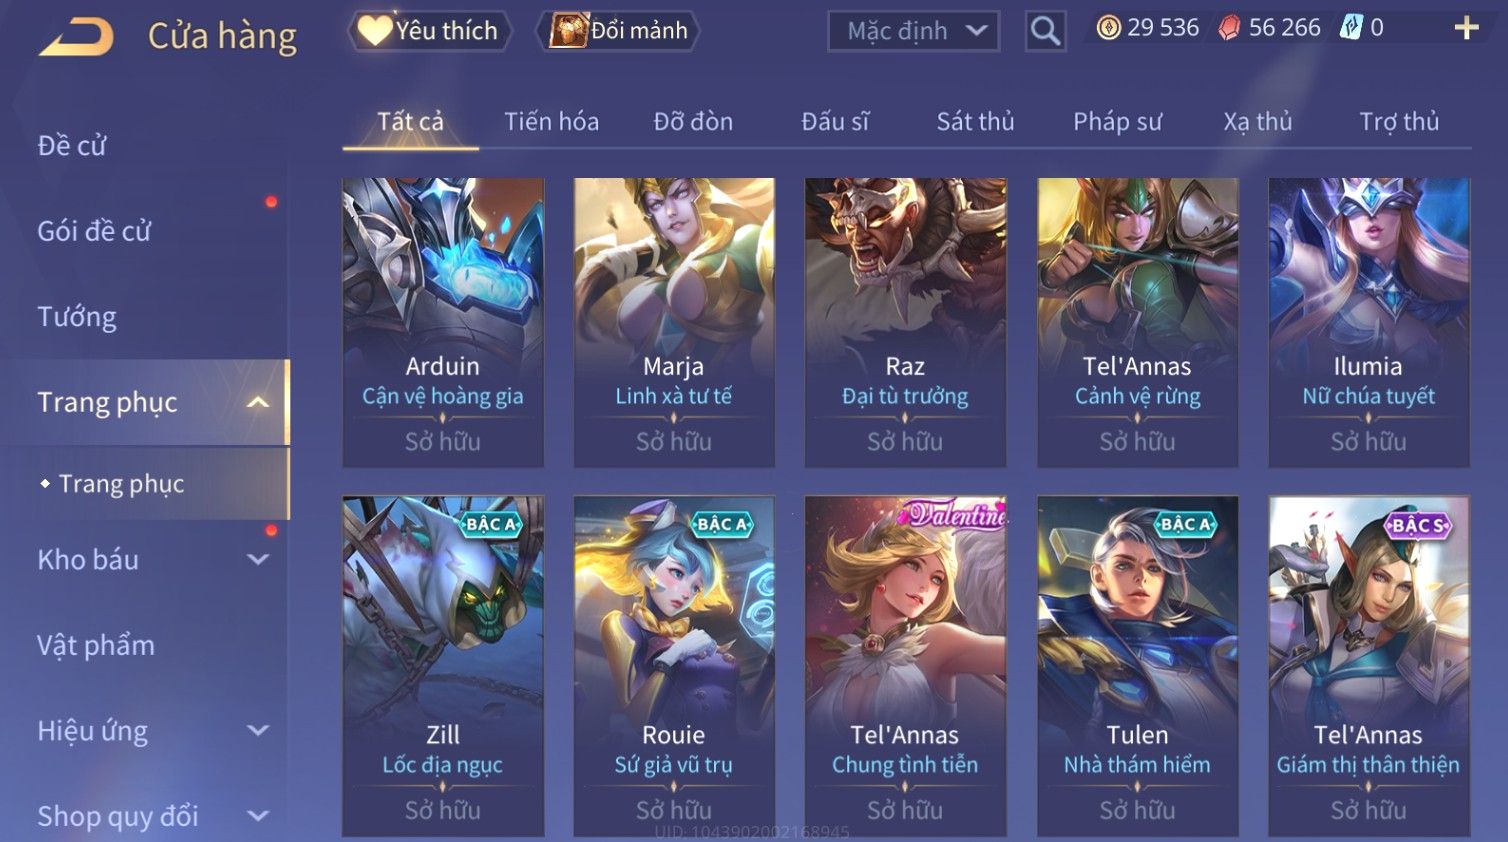Expand the Hiệu ứng sidebar section
The image size is (1508, 842).
(x=258, y=731)
